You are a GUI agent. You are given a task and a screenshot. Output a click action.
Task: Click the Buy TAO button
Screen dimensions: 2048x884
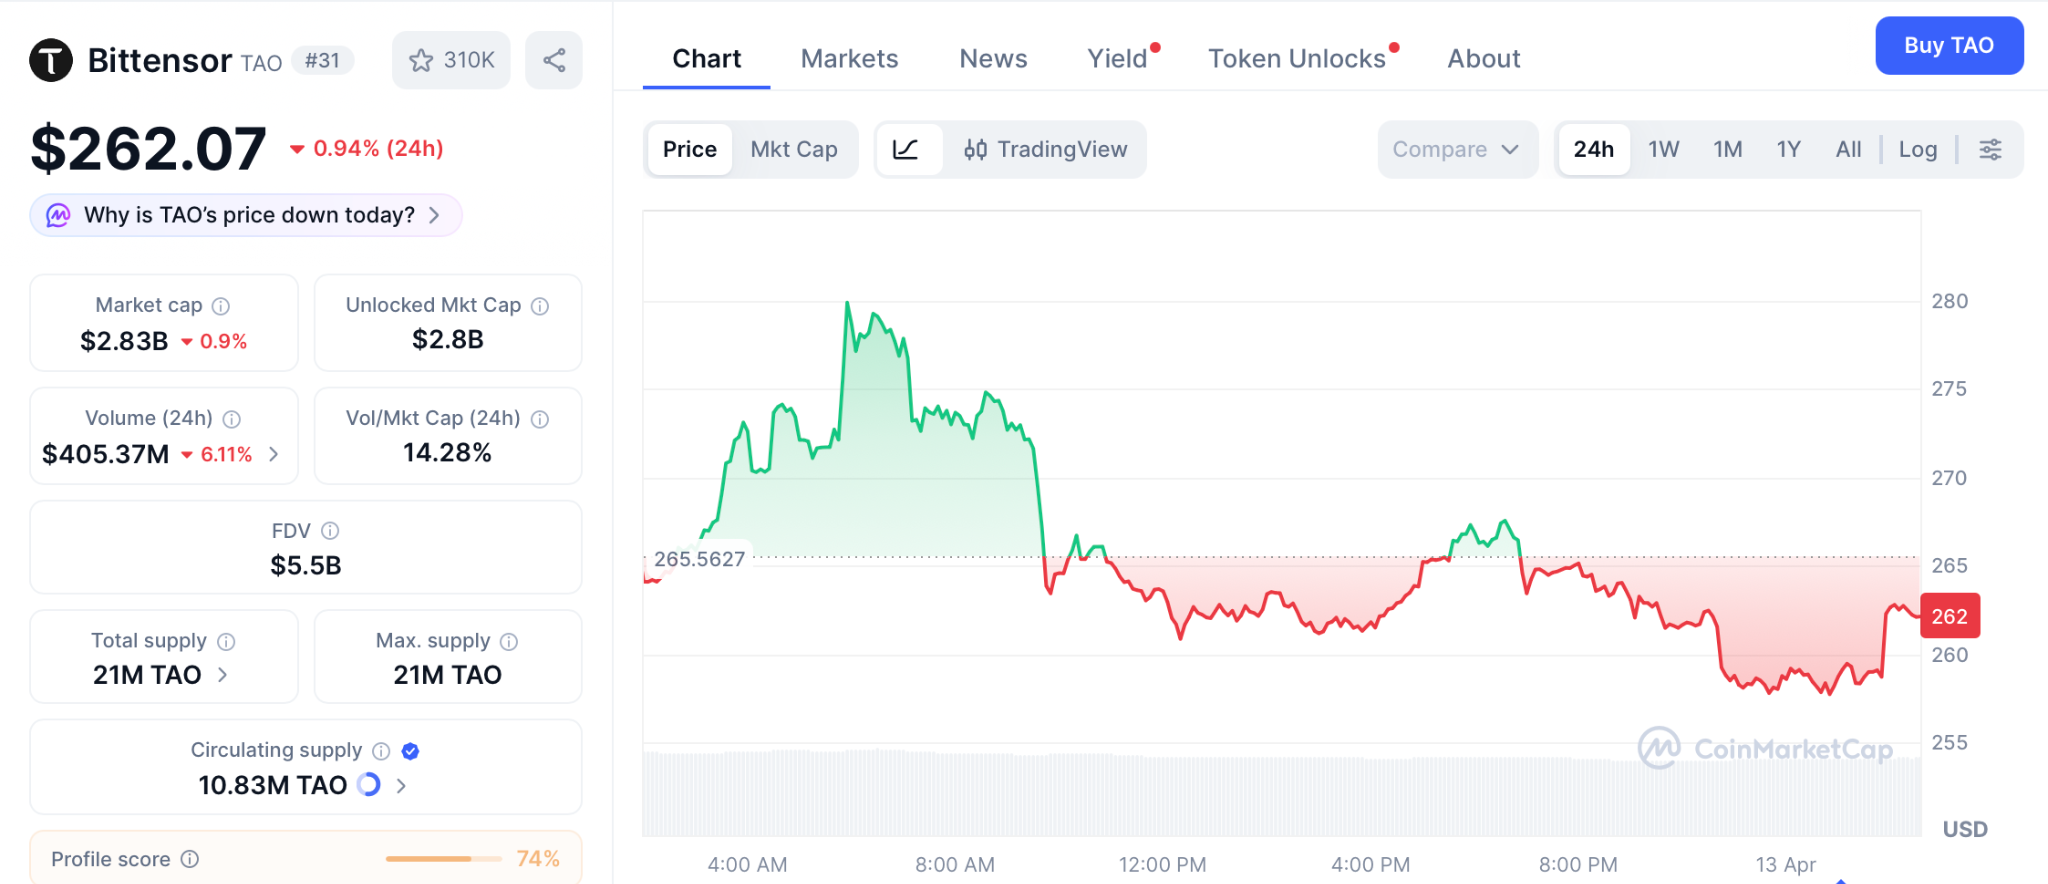tap(1948, 46)
